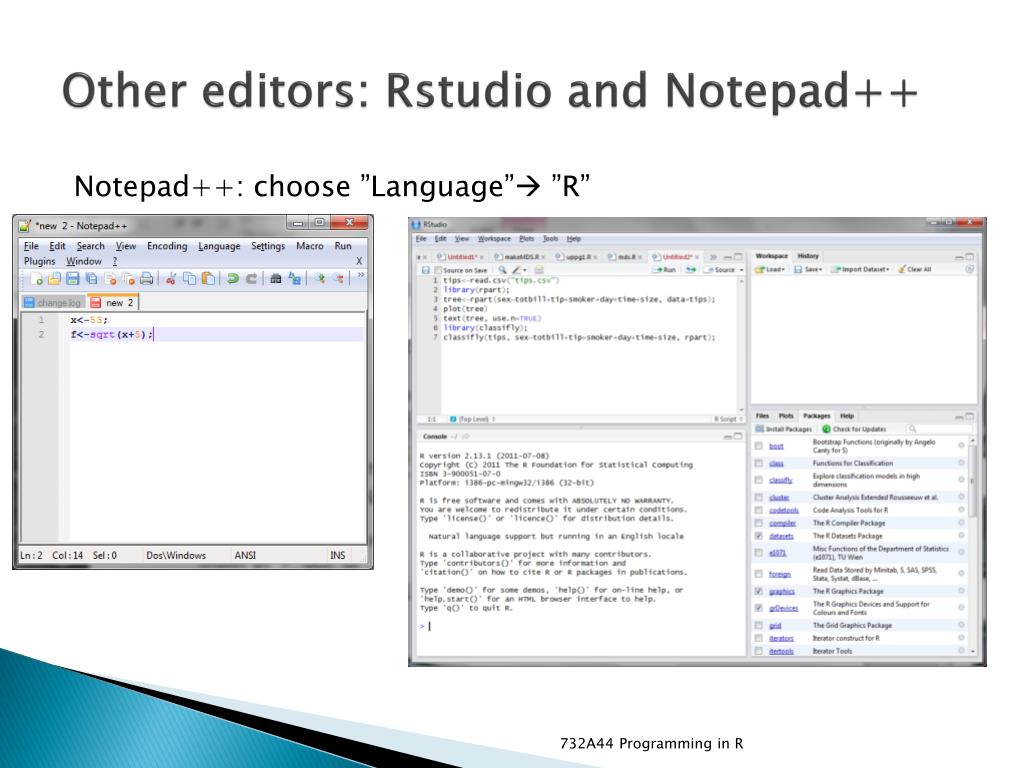This screenshot has width=1024, height=768.
Task: Uncheck the graphics package checkbox
Action: tap(759, 592)
